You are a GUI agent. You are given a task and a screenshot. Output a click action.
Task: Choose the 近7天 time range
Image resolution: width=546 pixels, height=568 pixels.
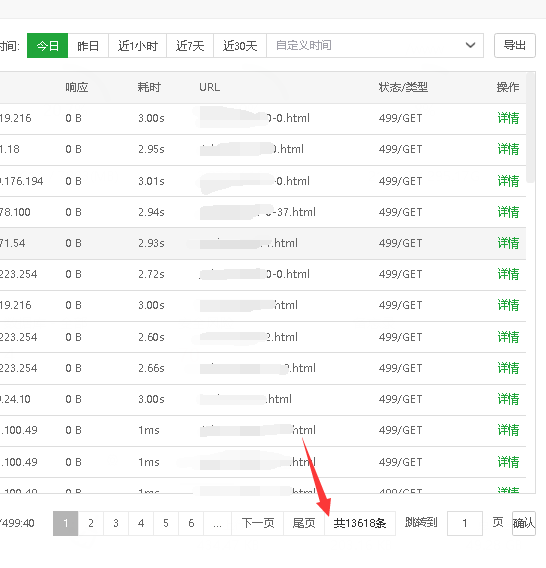click(190, 46)
